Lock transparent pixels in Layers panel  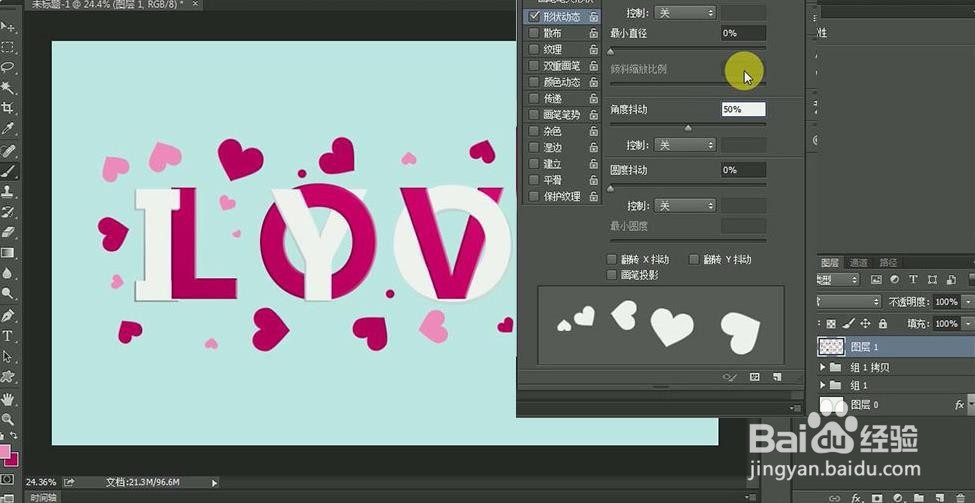pos(831,324)
